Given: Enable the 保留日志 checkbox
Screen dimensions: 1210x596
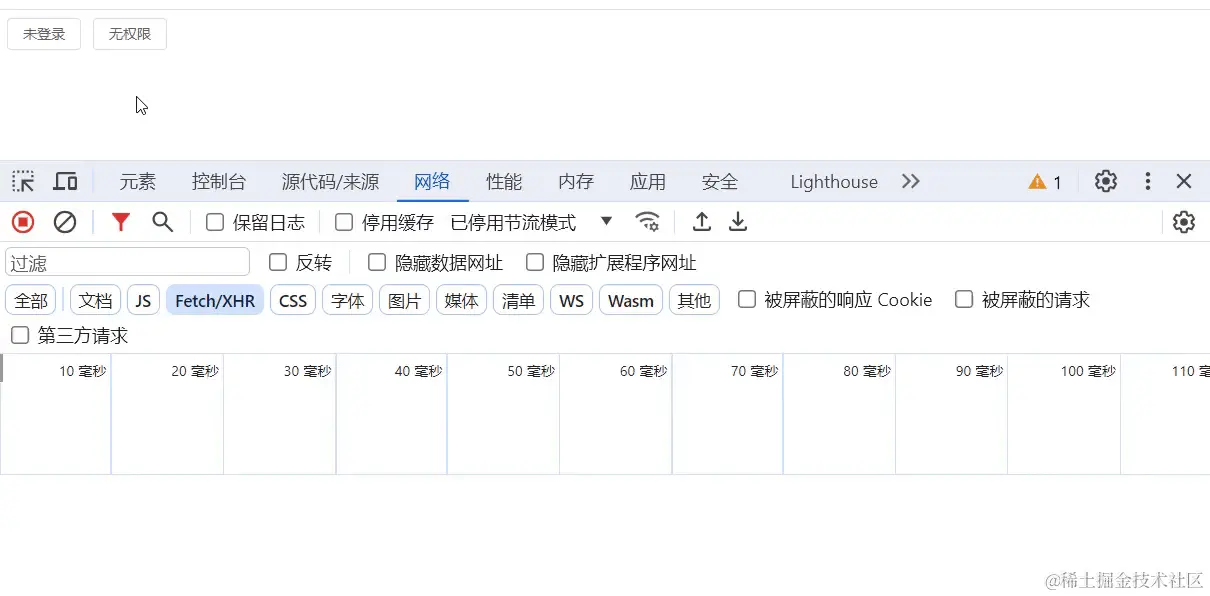Looking at the screenshot, I should [x=214, y=222].
